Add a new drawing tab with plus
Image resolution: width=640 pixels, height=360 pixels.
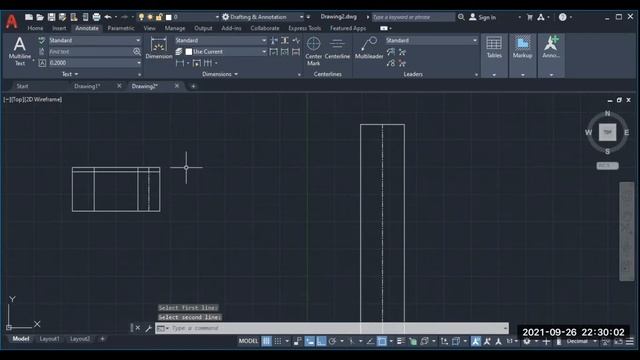click(x=193, y=86)
